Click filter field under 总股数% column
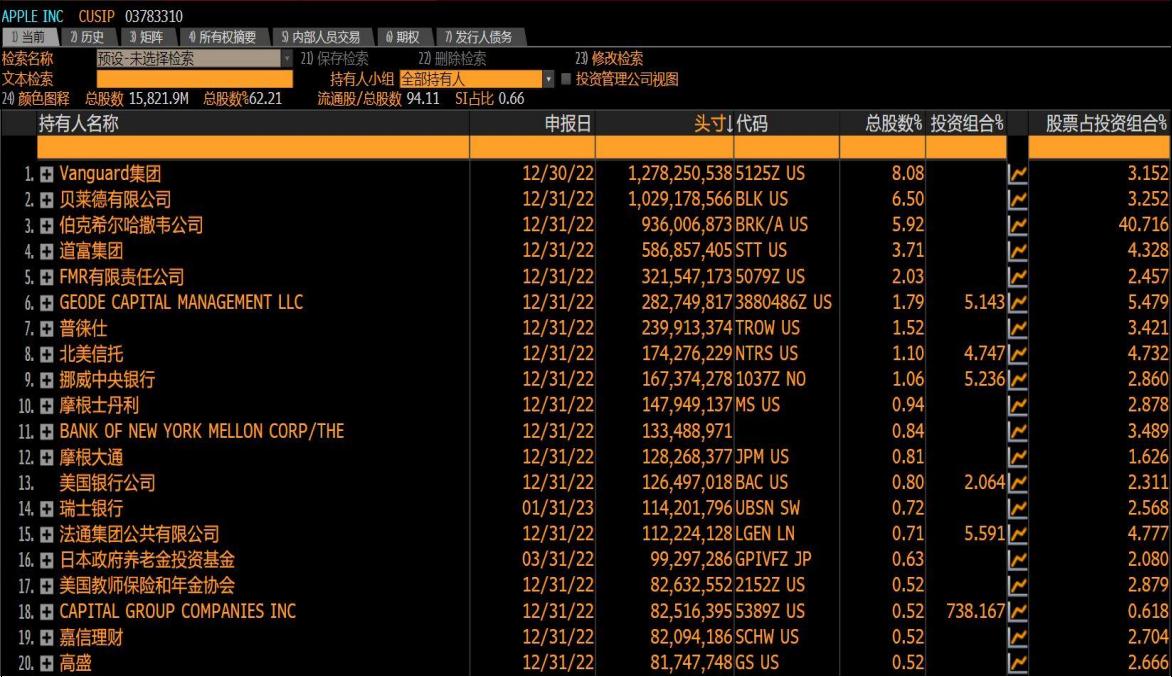Viewport: 1172px width, 677px height. pos(882,148)
